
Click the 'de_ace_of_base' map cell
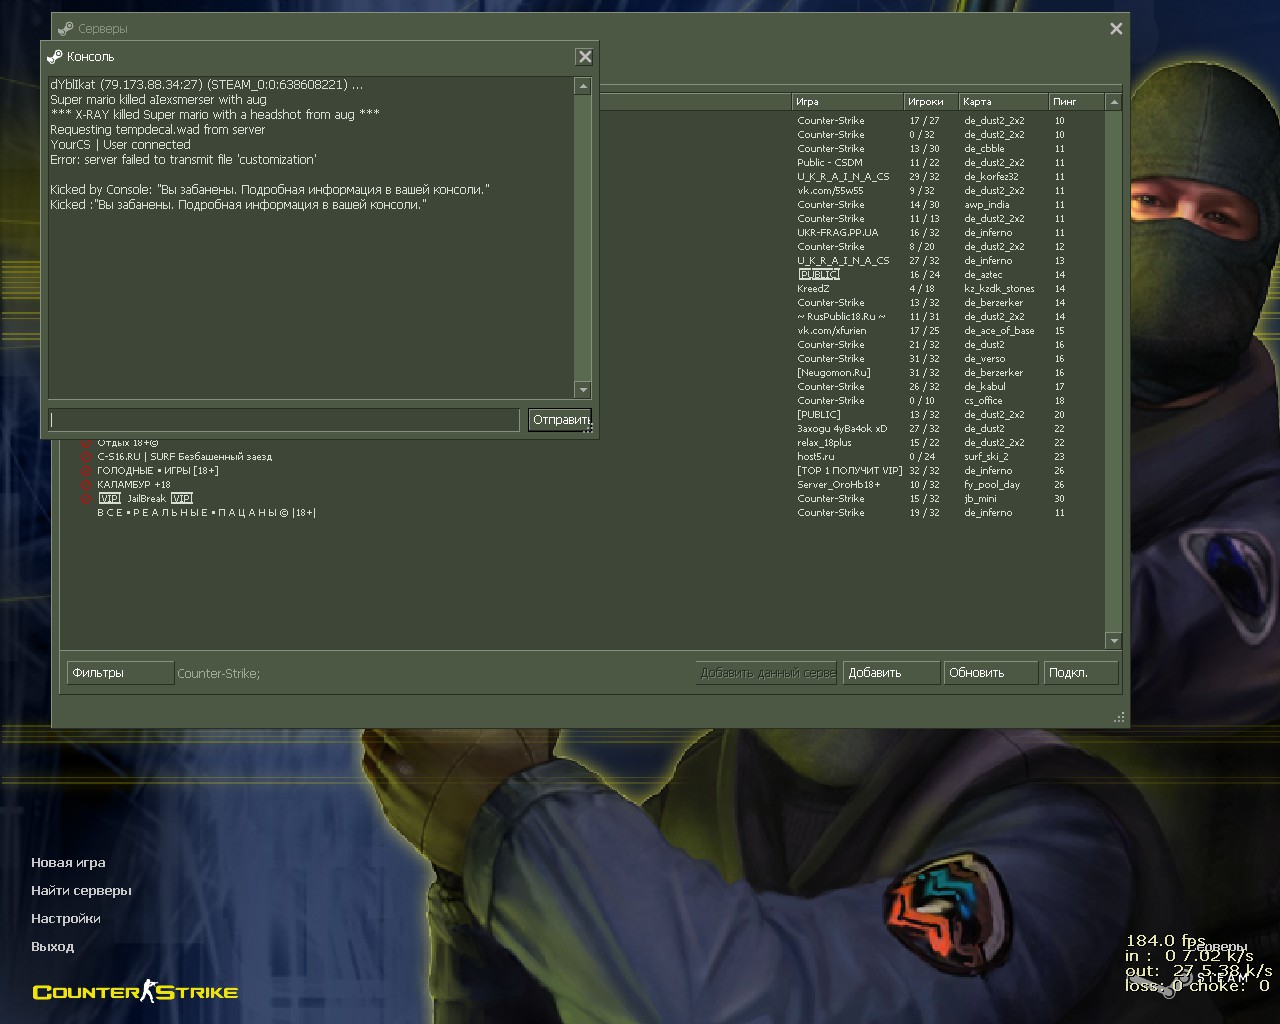click(x=1000, y=331)
